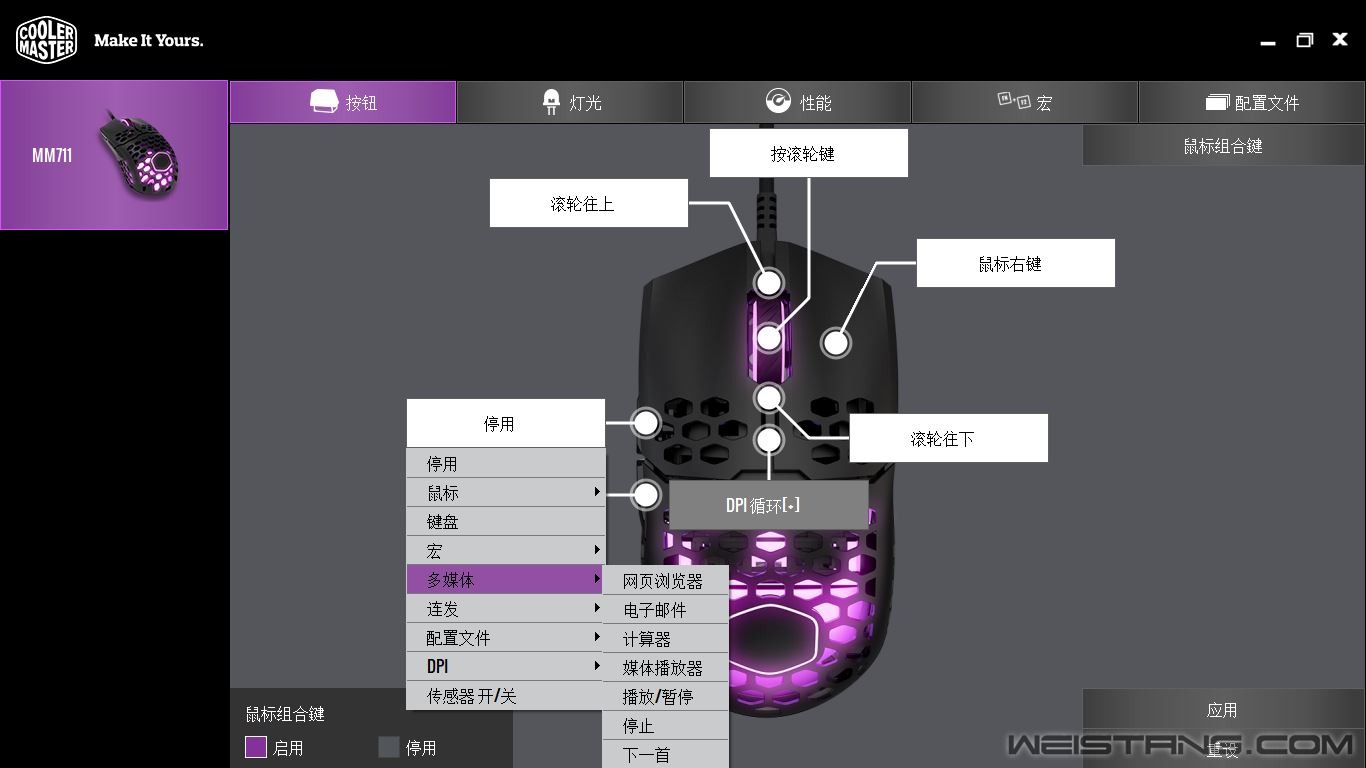
Task: Enable 鼠标组合键 with the 启用 checkbox
Action: [x=256, y=747]
